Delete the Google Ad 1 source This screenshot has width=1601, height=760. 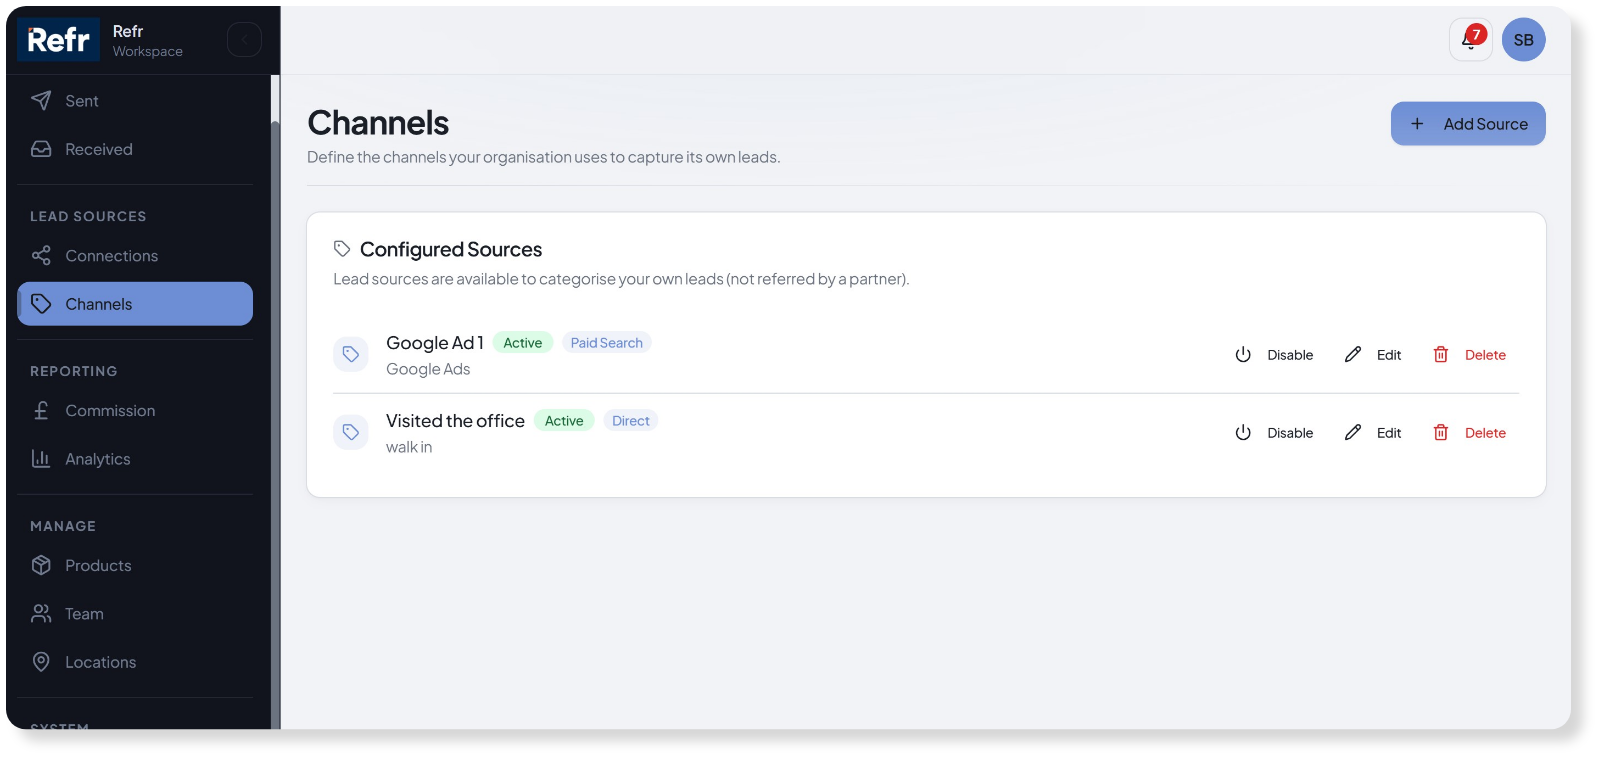click(1469, 355)
